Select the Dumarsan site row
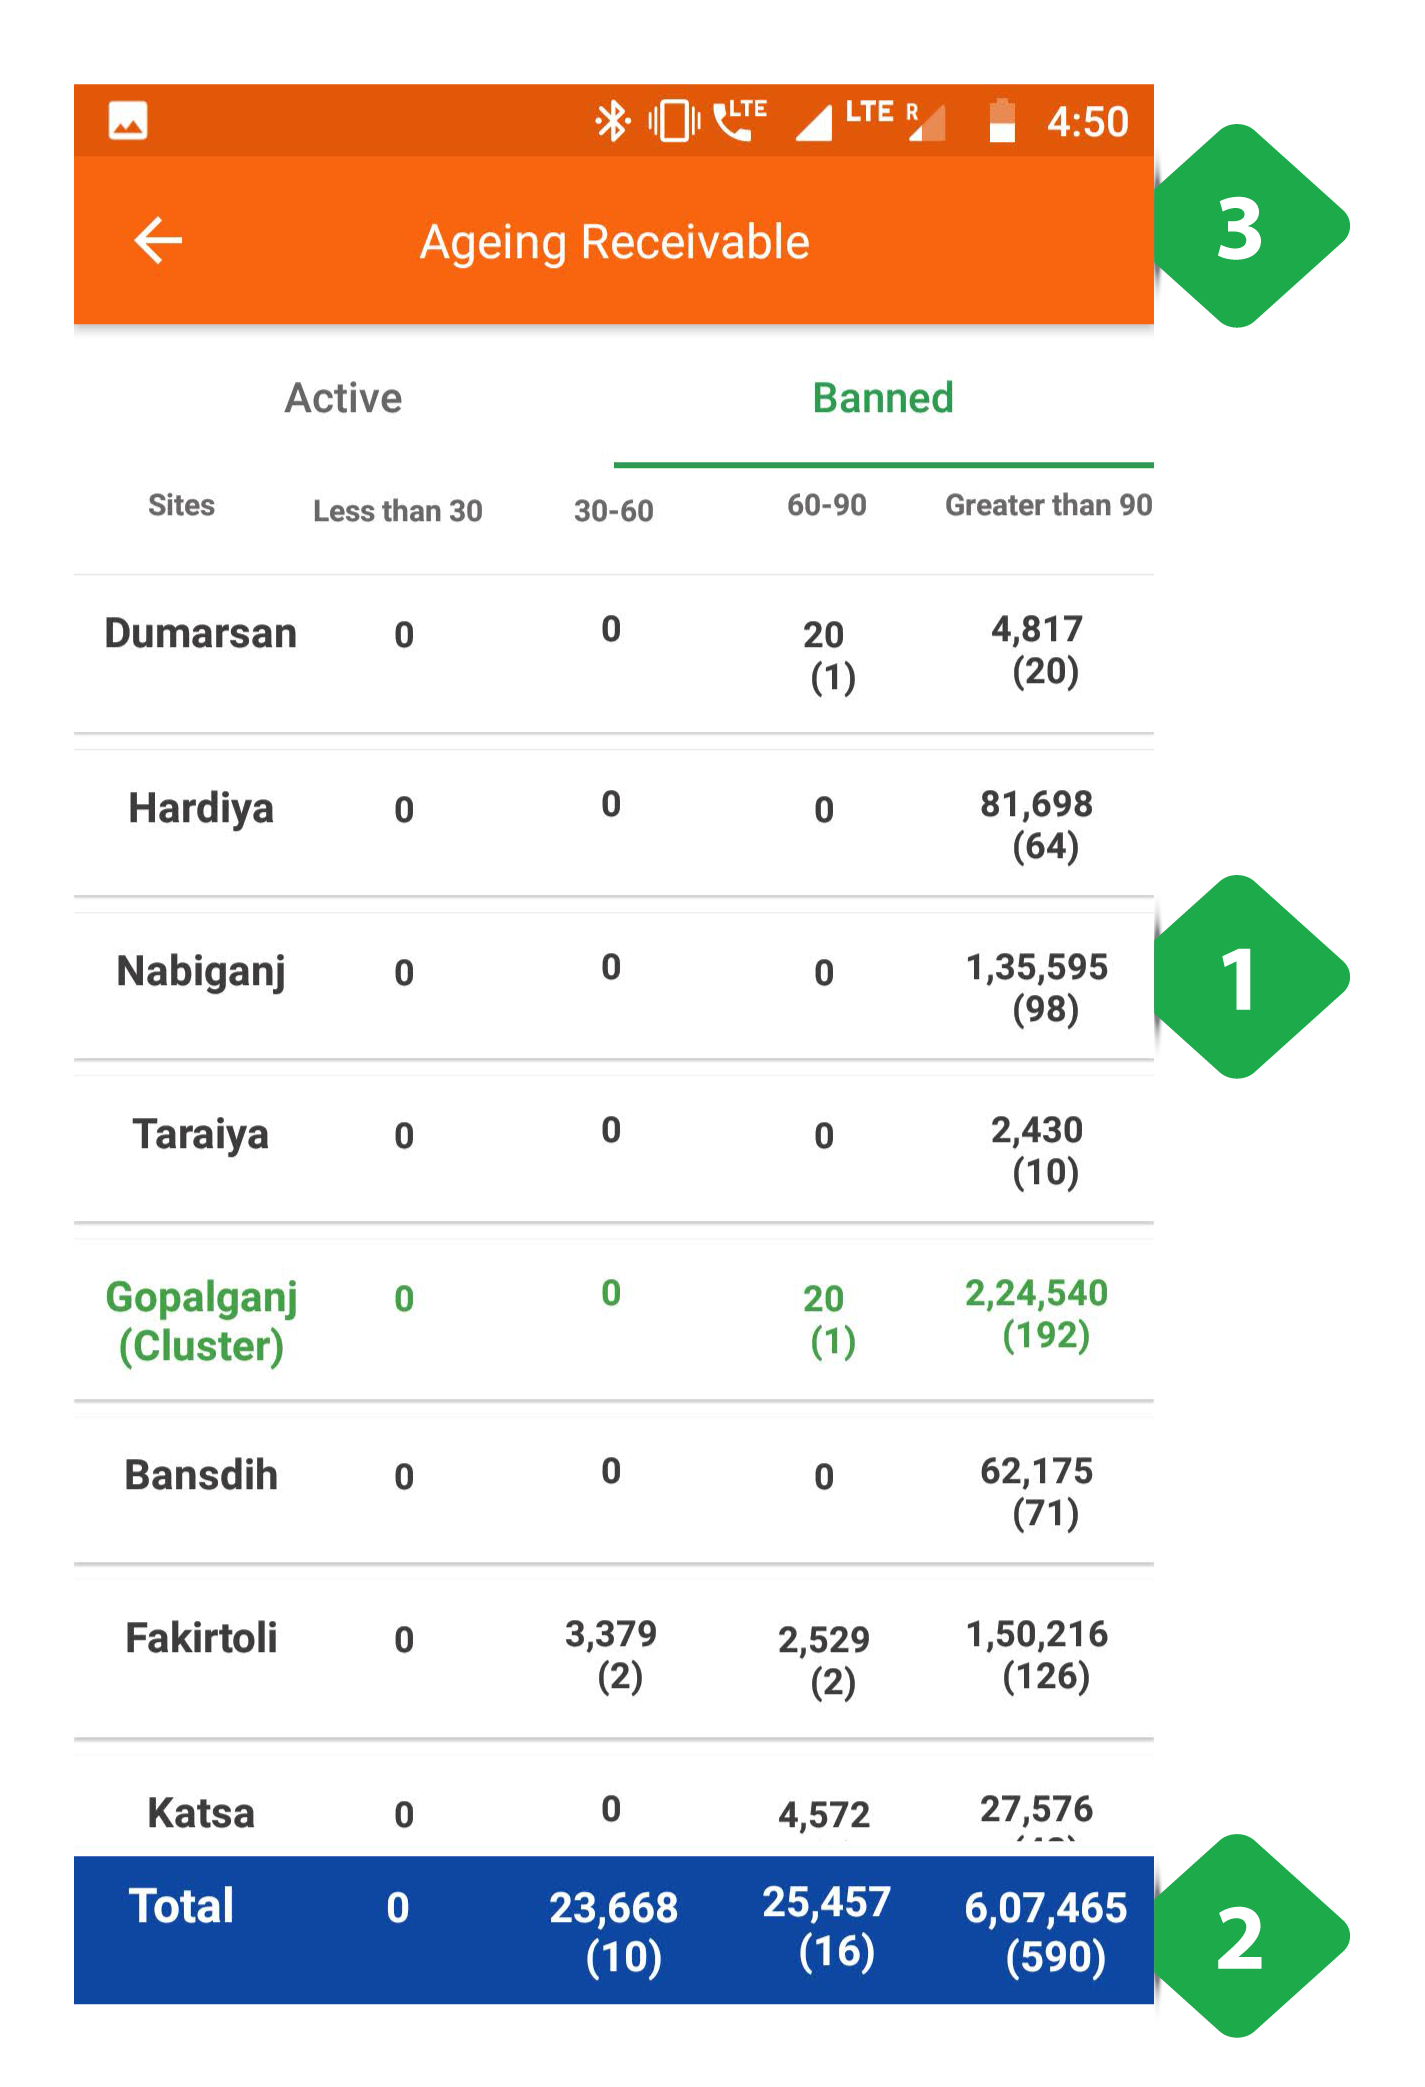Image resolution: width=1425 pixels, height=2087 pixels. [614, 653]
